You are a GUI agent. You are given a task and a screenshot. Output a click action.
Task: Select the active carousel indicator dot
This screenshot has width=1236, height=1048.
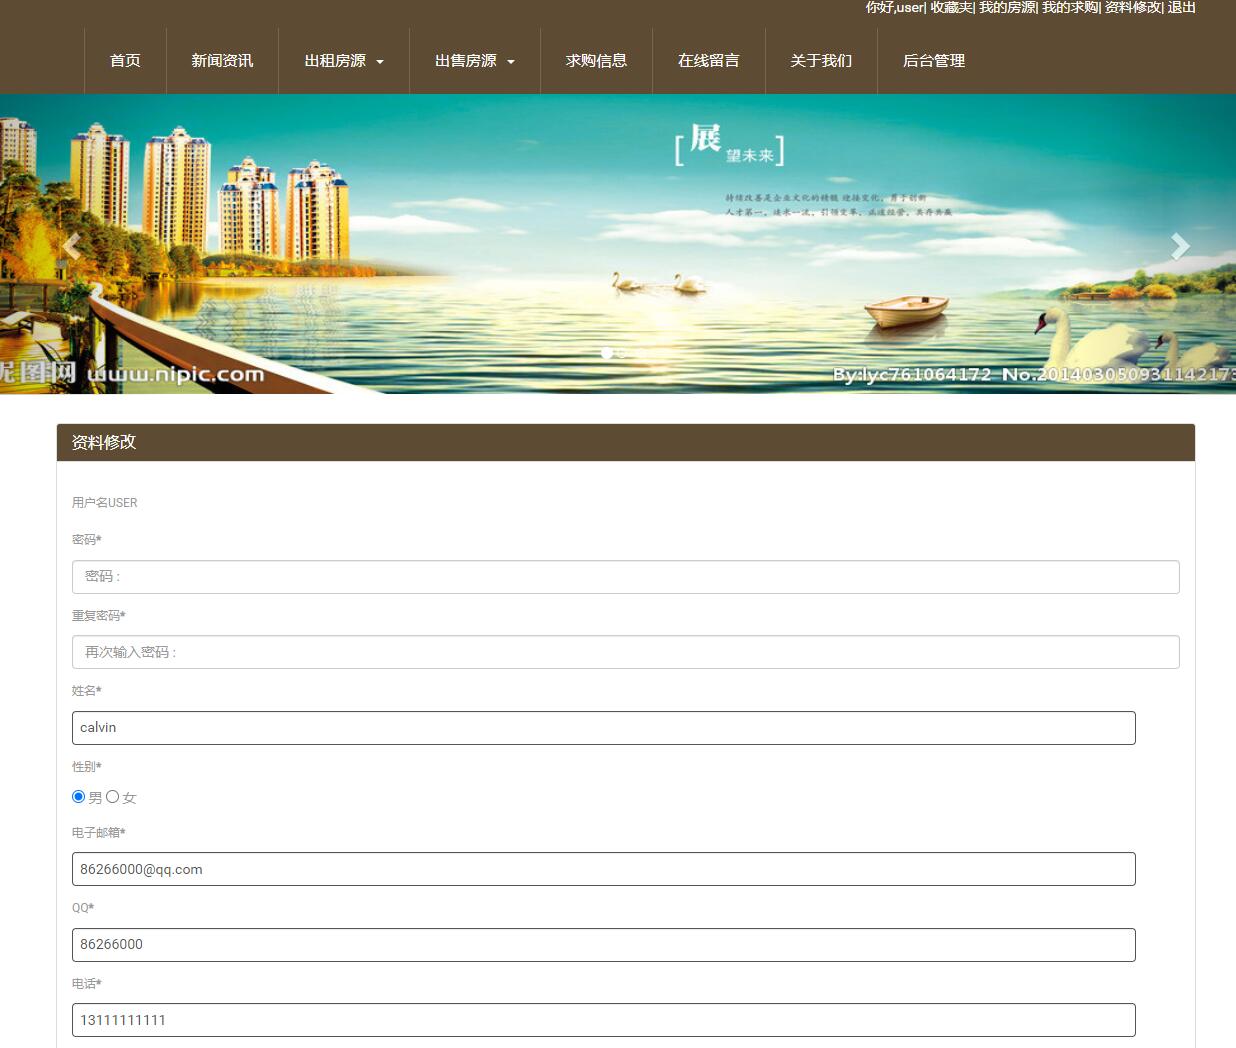(606, 353)
